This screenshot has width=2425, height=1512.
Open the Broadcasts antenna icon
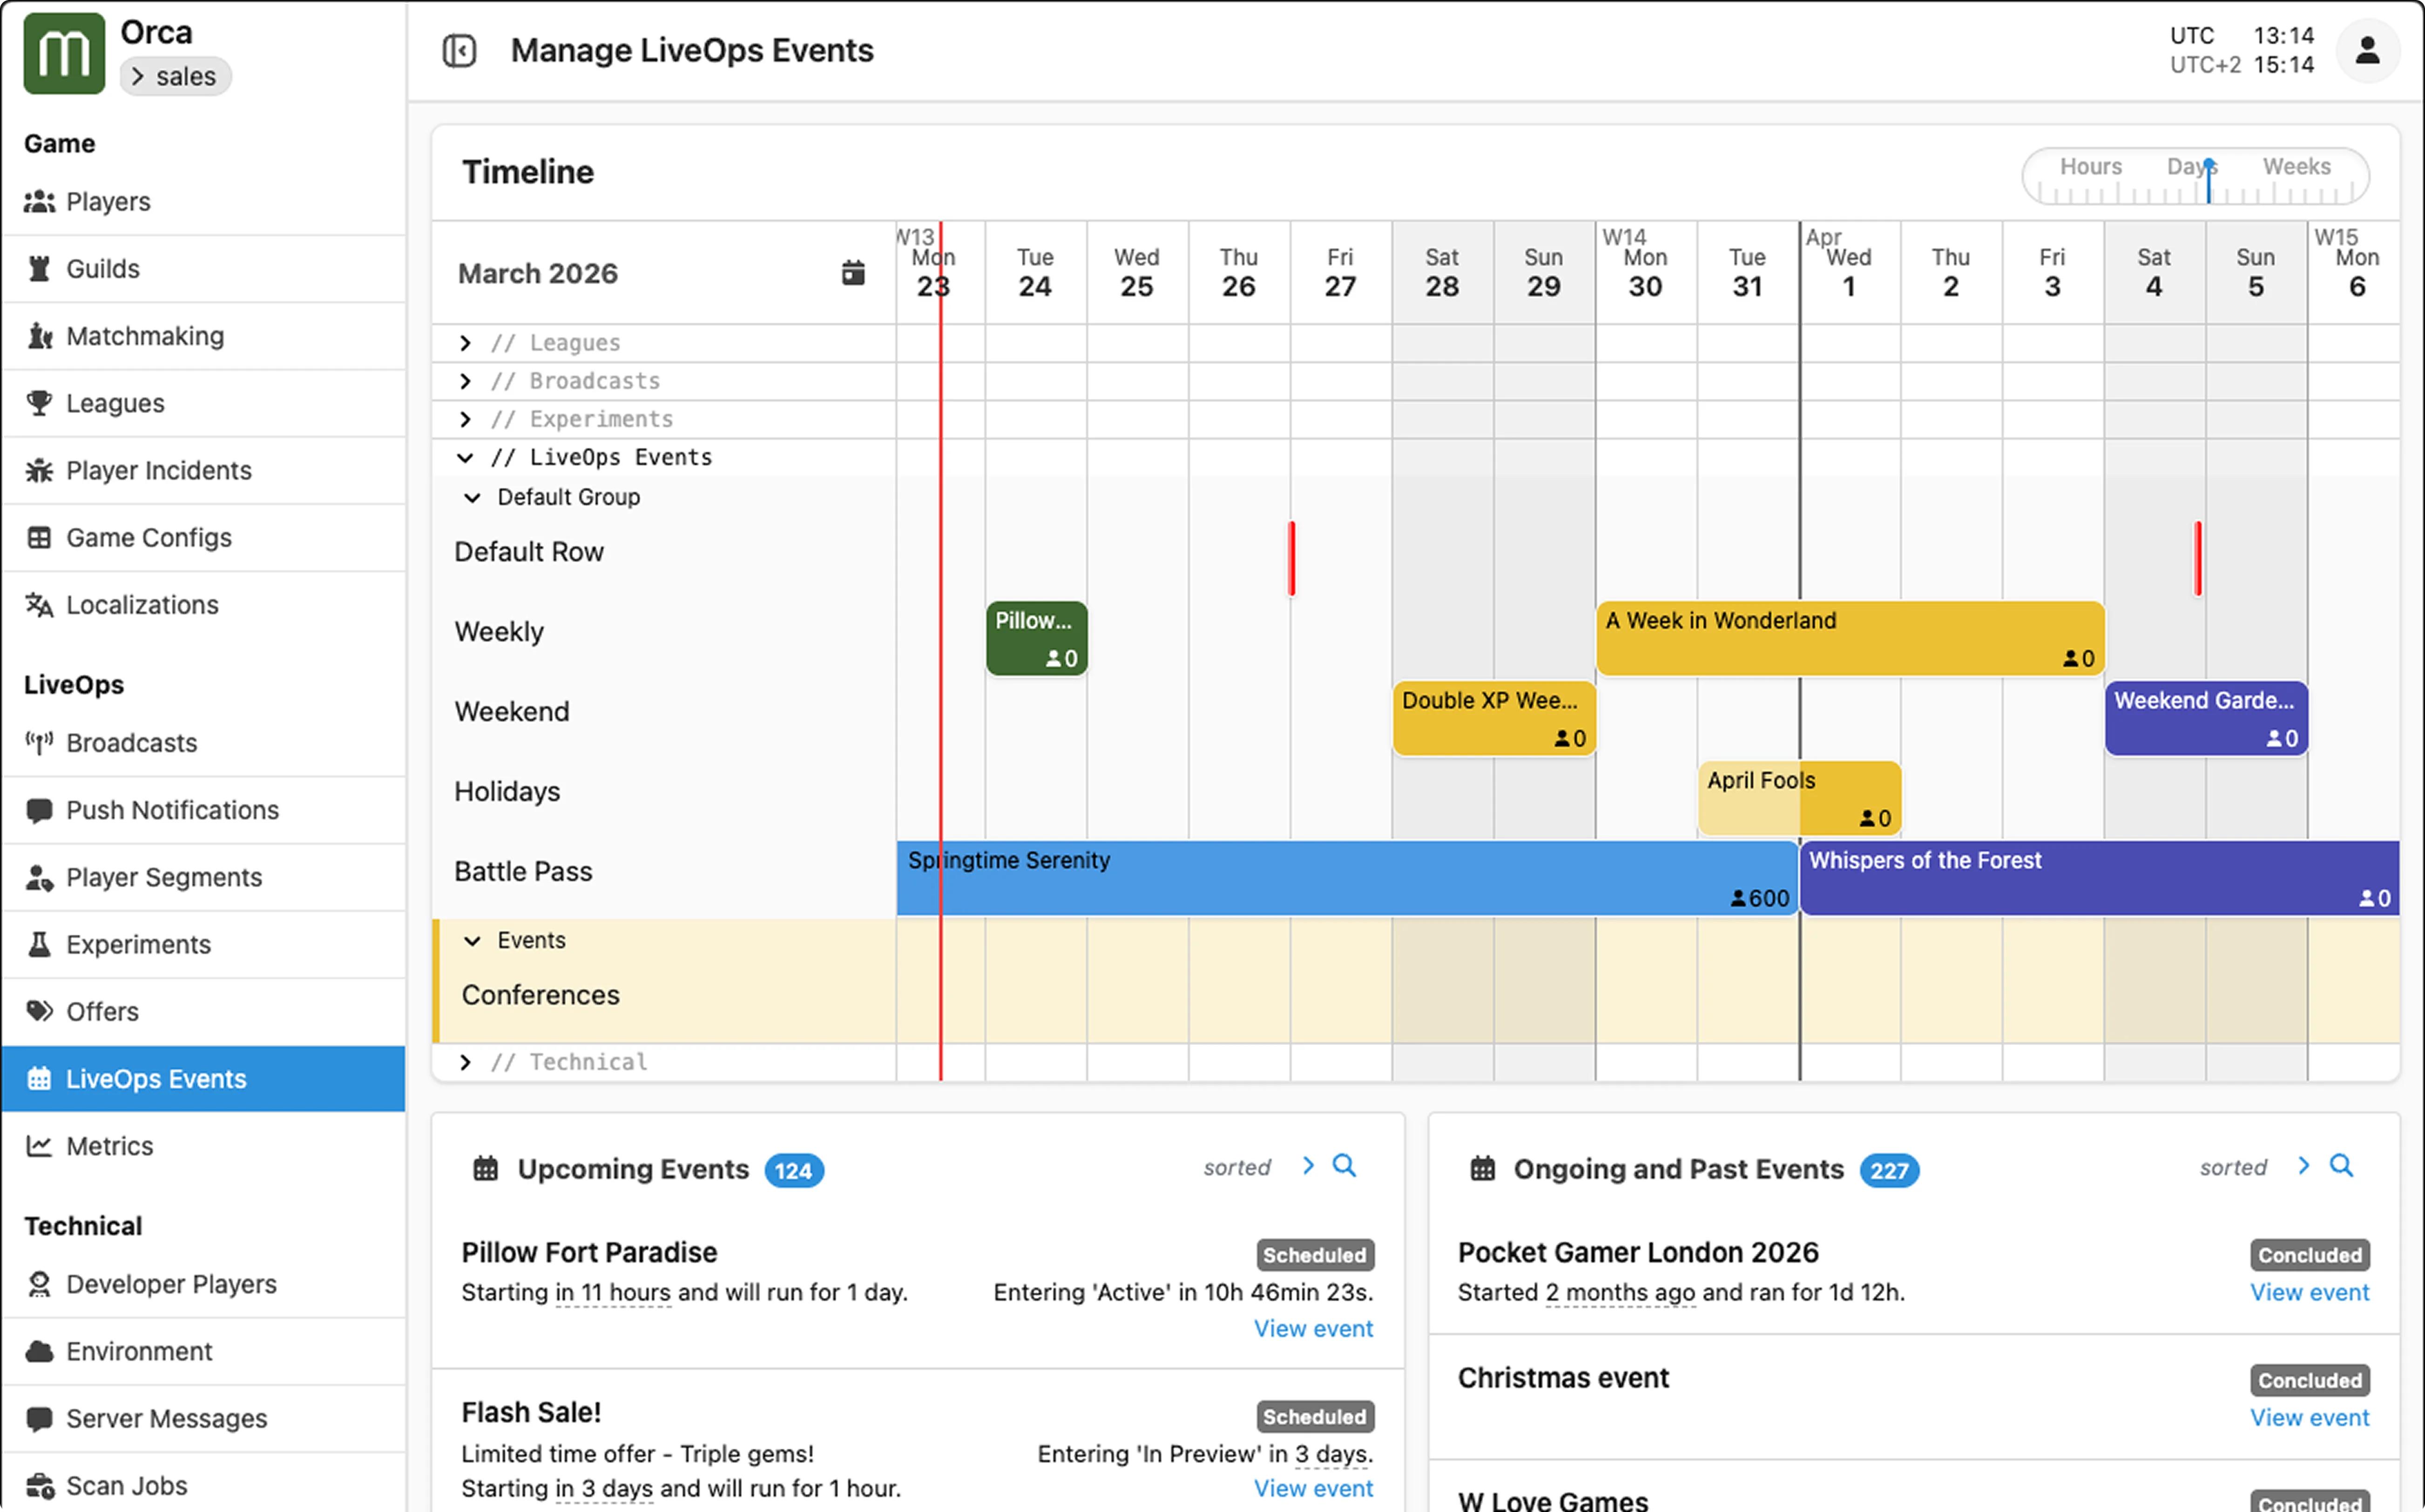[39, 742]
